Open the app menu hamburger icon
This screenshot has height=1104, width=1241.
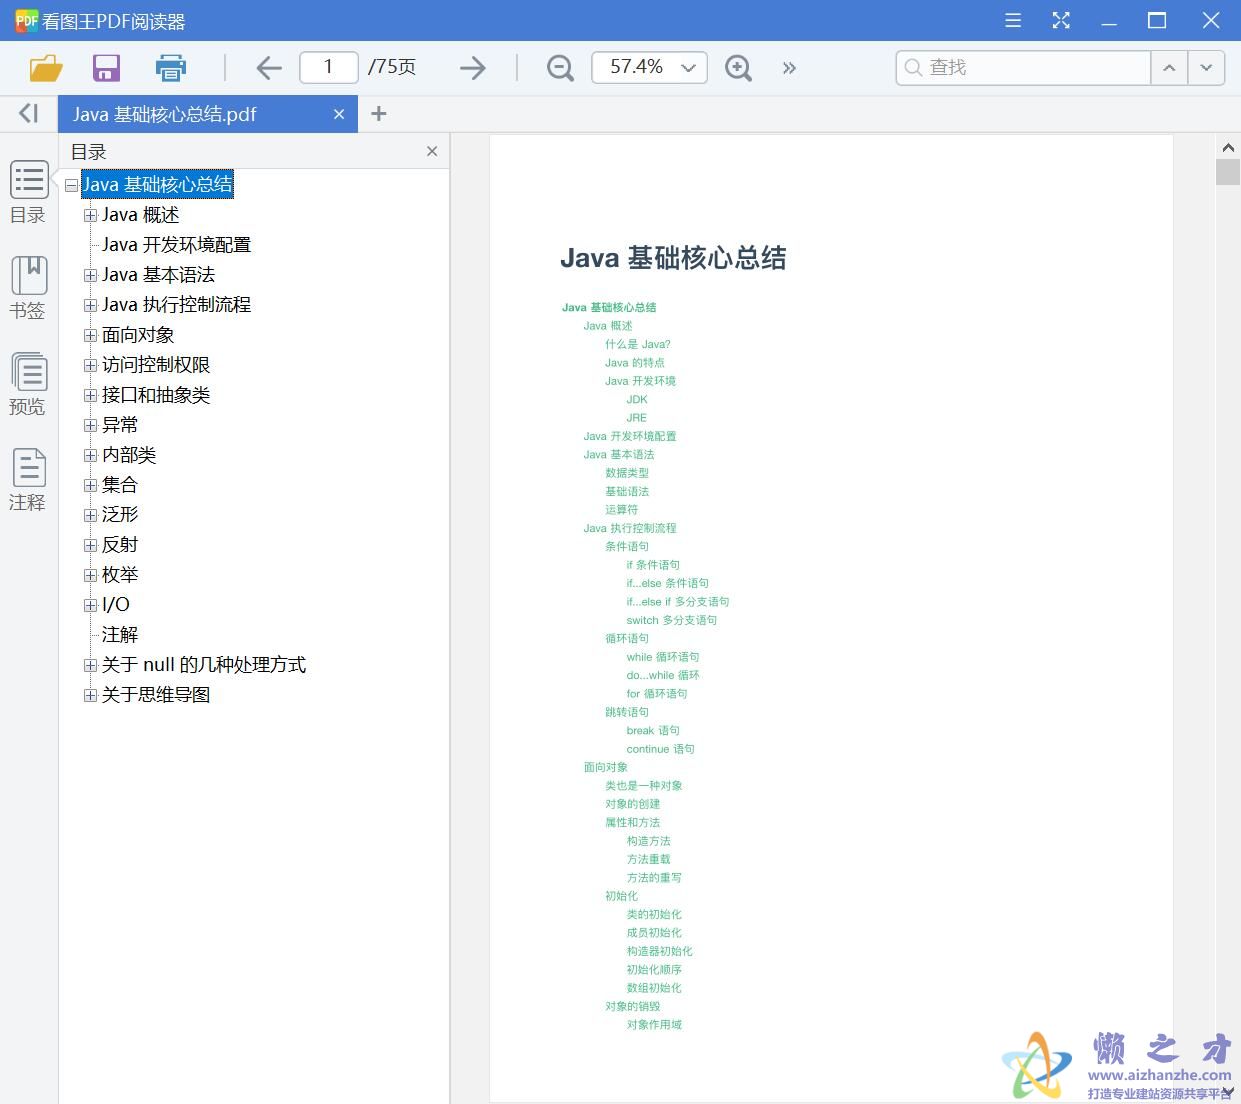click(x=1013, y=20)
